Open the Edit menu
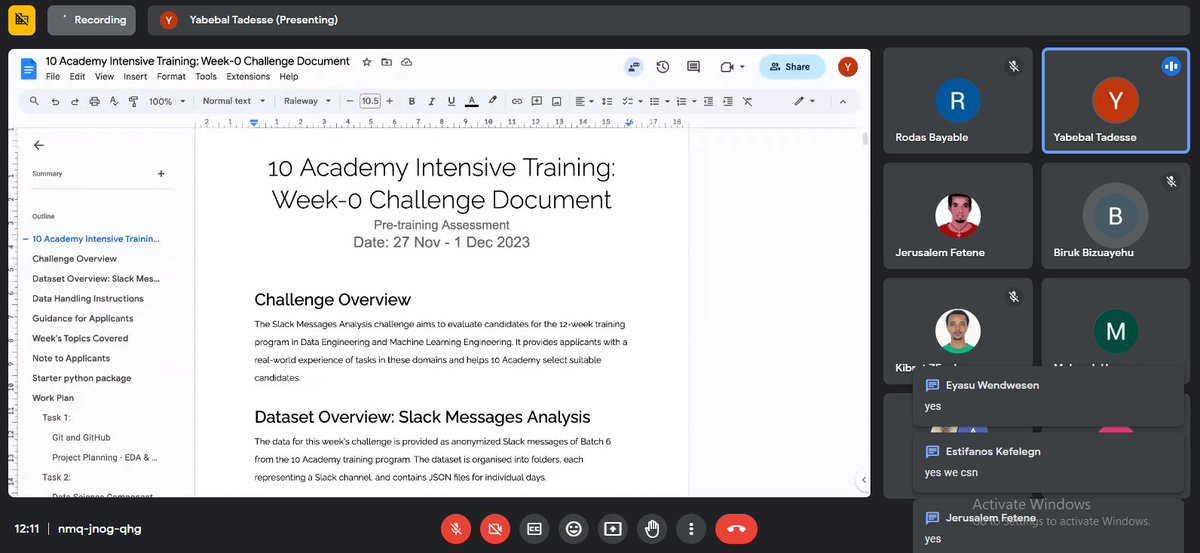The width and height of the screenshot is (1200, 553). [77, 77]
